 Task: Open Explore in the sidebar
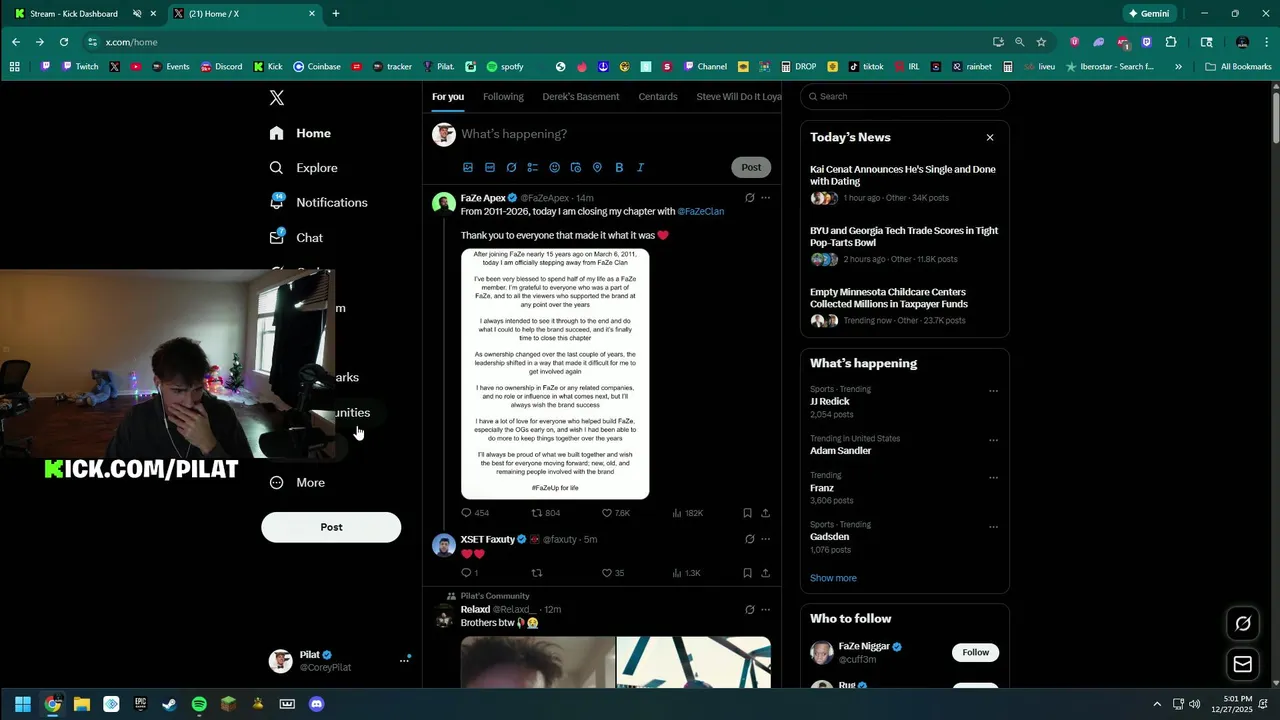(304, 168)
